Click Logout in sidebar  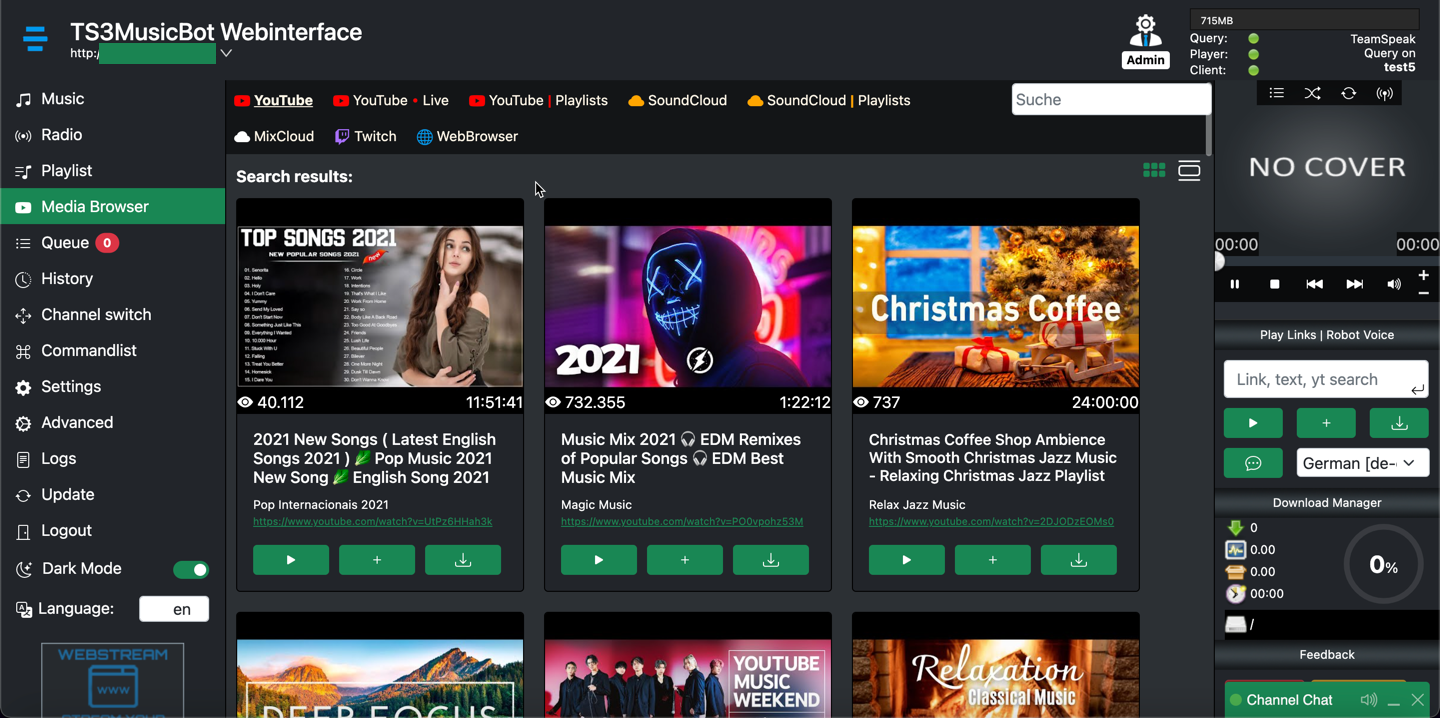[112, 531]
